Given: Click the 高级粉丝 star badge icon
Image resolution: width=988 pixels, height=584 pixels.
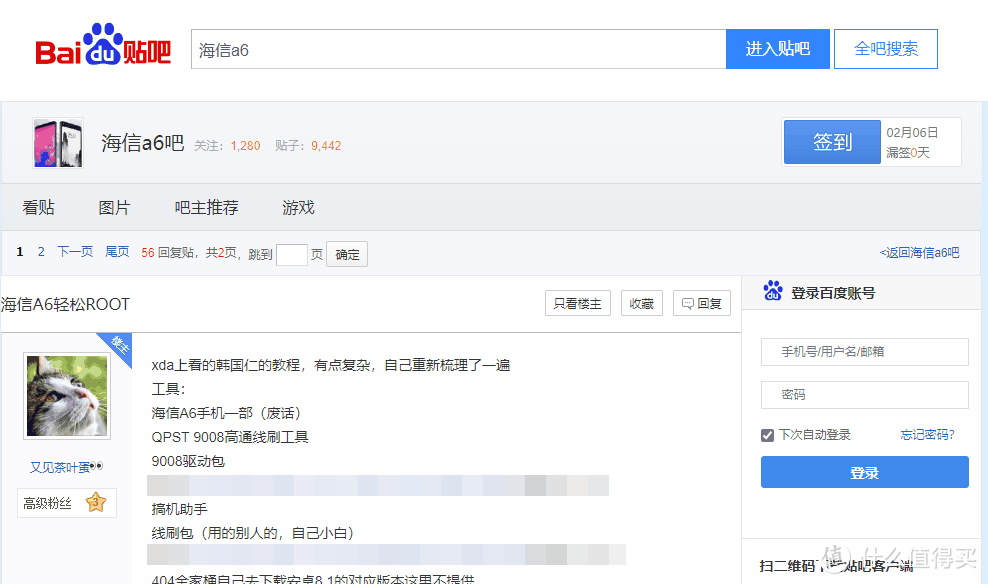Looking at the screenshot, I should 96,503.
